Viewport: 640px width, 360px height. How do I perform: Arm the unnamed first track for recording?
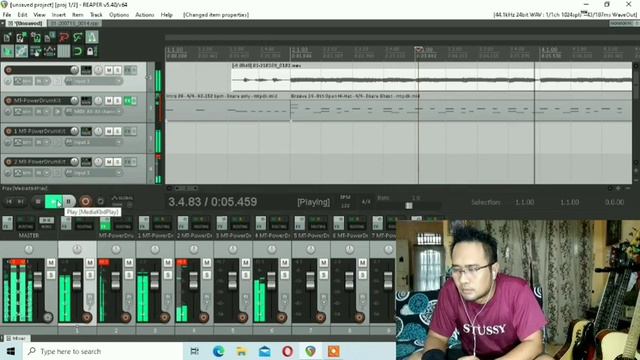pyautogui.click(x=9, y=70)
